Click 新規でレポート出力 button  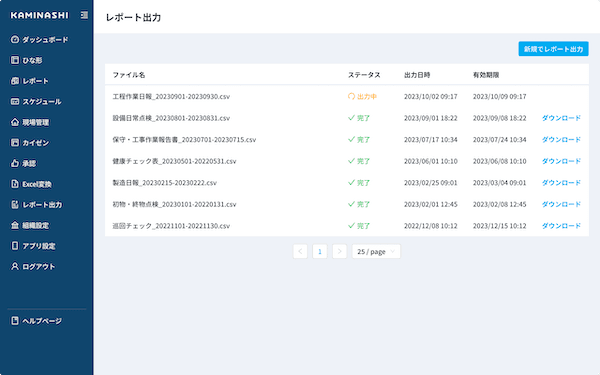coord(553,49)
